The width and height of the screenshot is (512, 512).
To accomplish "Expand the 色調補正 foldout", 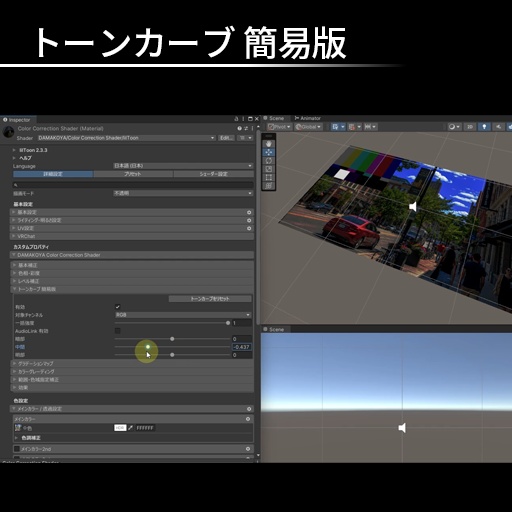I will [16, 438].
